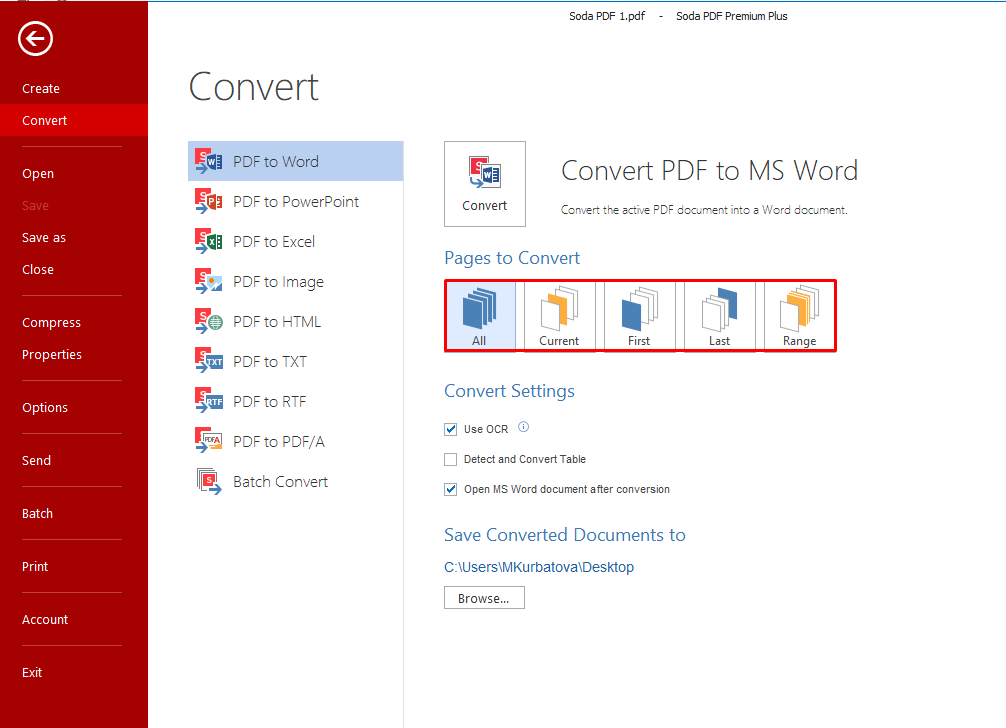The width and height of the screenshot is (1006, 728).
Task: Open the Create menu item
Action: pyautogui.click(x=41, y=89)
